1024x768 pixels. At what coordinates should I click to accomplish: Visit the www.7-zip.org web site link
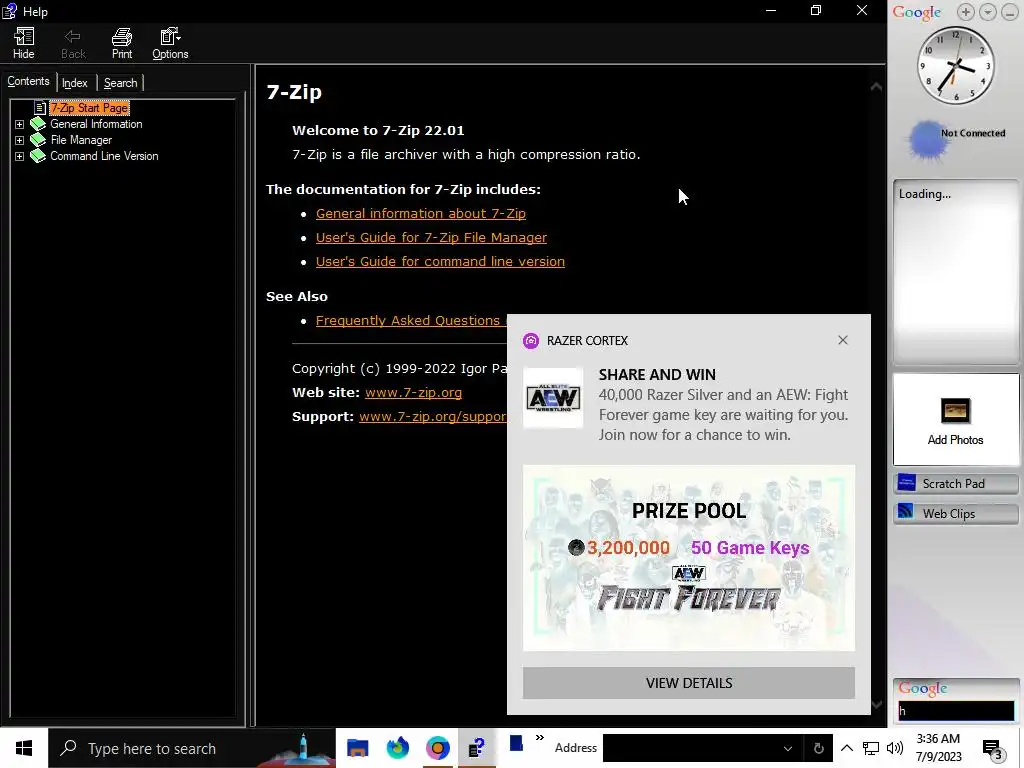(x=413, y=392)
